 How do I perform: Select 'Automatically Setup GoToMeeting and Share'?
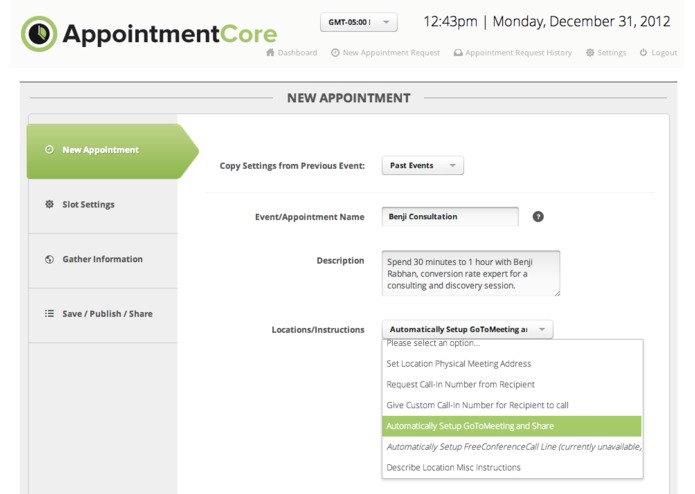[x=512, y=426]
